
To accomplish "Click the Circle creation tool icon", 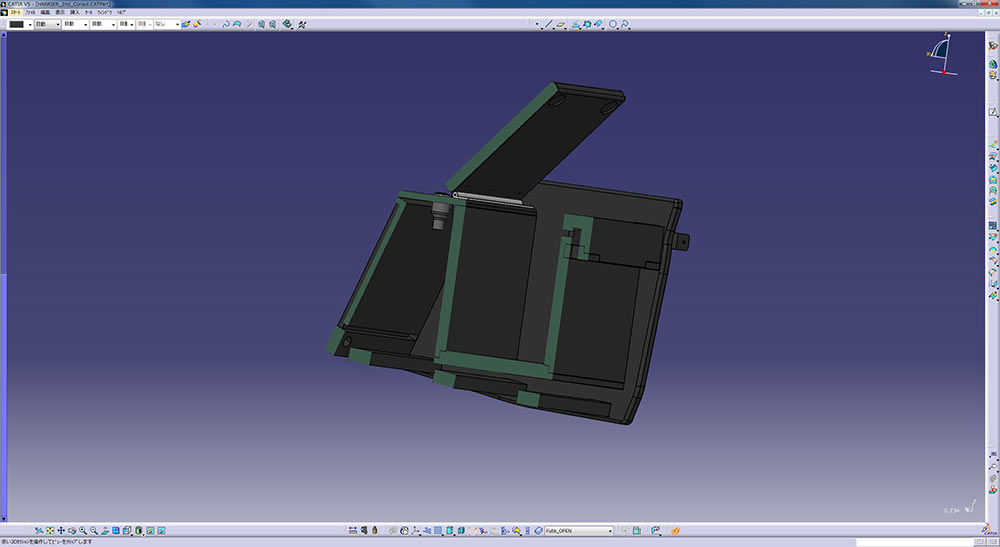I will (x=614, y=24).
